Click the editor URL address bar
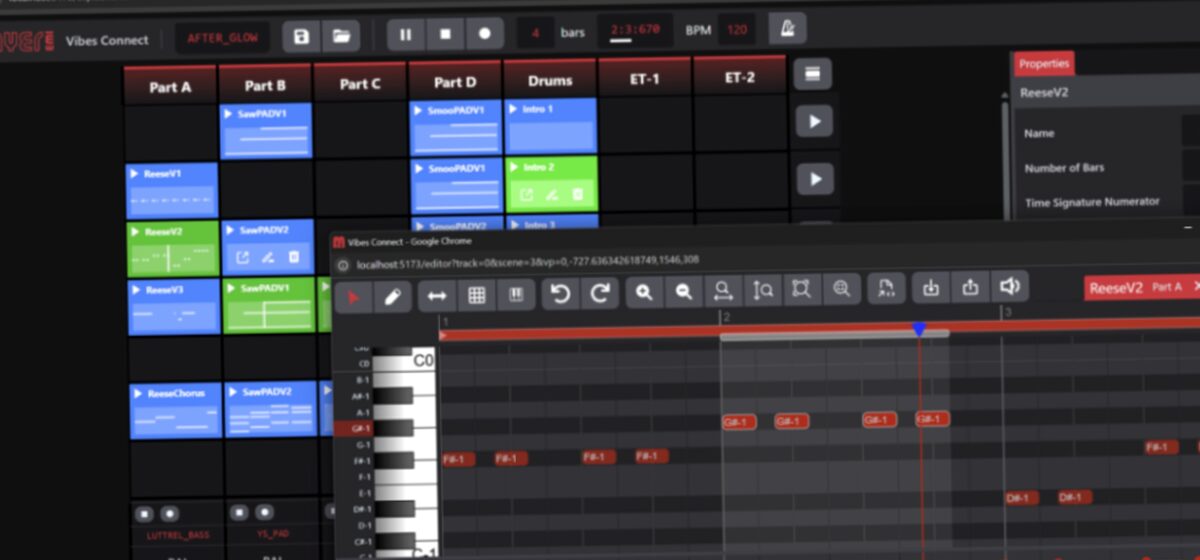The image size is (1200, 560). (x=526, y=261)
